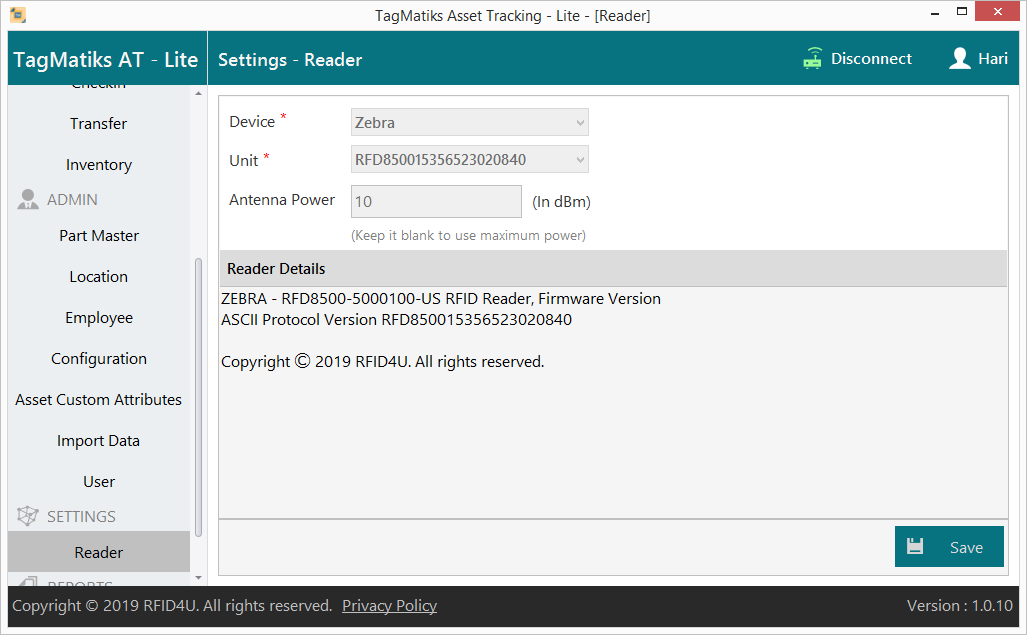This screenshot has width=1027, height=635.
Task: Click the Disconnect reader icon
Action: point(812,59)
